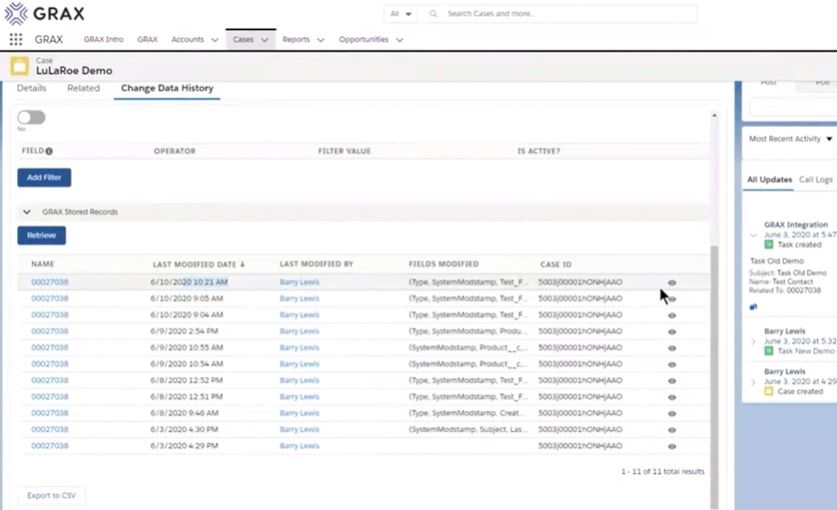Open the Cases tab dropdown arrow
Screen dimensions: 837x510
click(265, 40)
